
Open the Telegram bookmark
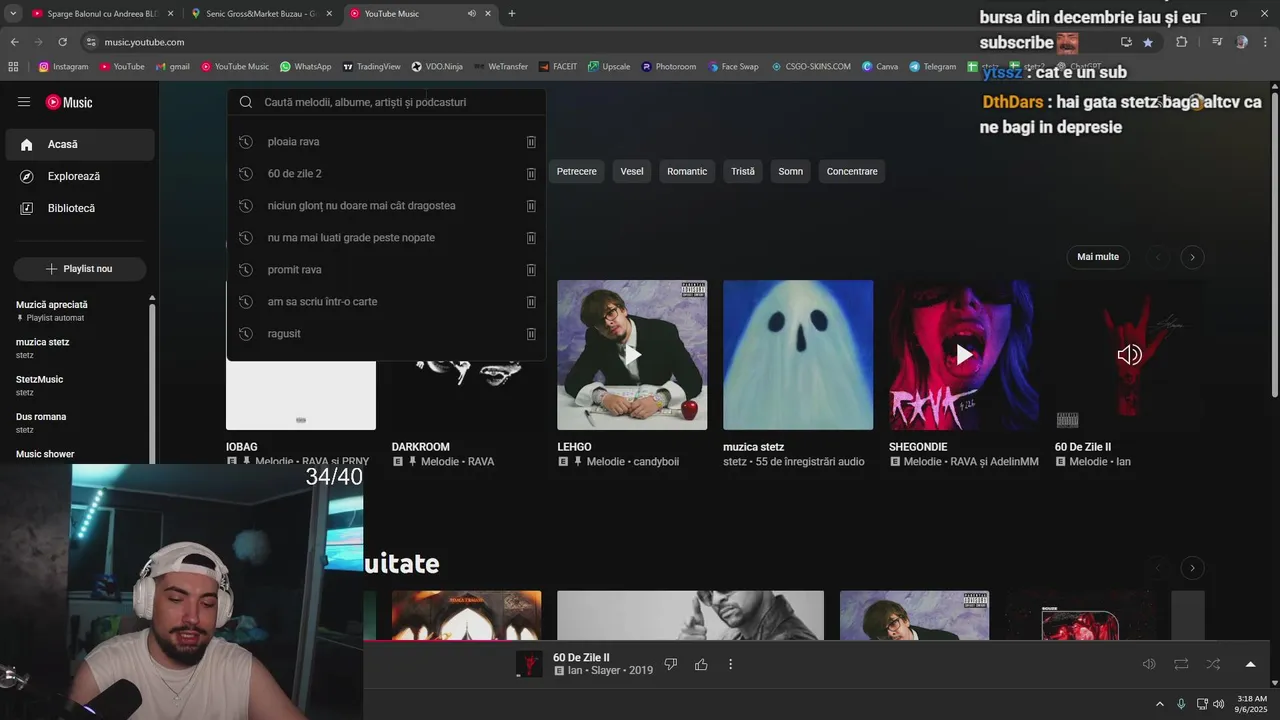pyautogui.click(x=933, y=67)
